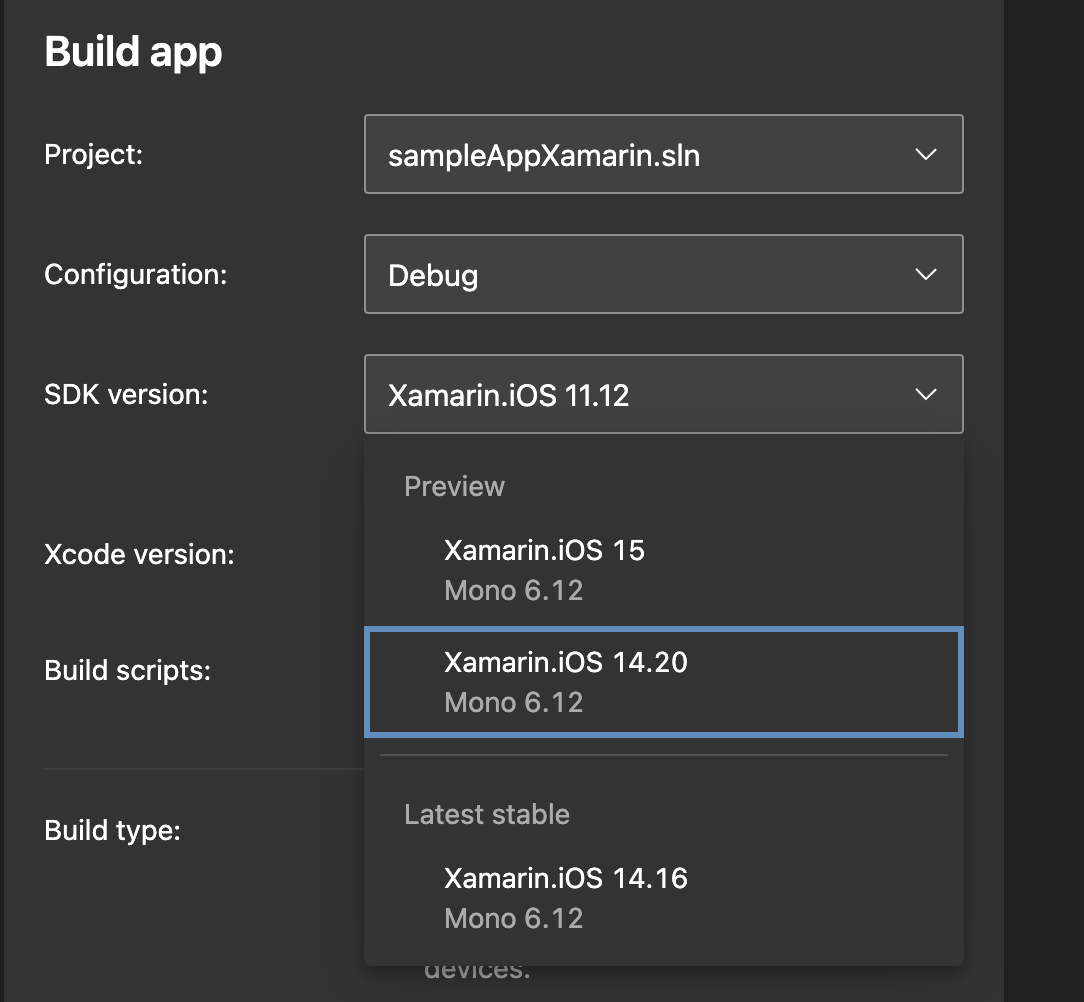Open the Configuration dropdown showing Debug

pos(663,274)
